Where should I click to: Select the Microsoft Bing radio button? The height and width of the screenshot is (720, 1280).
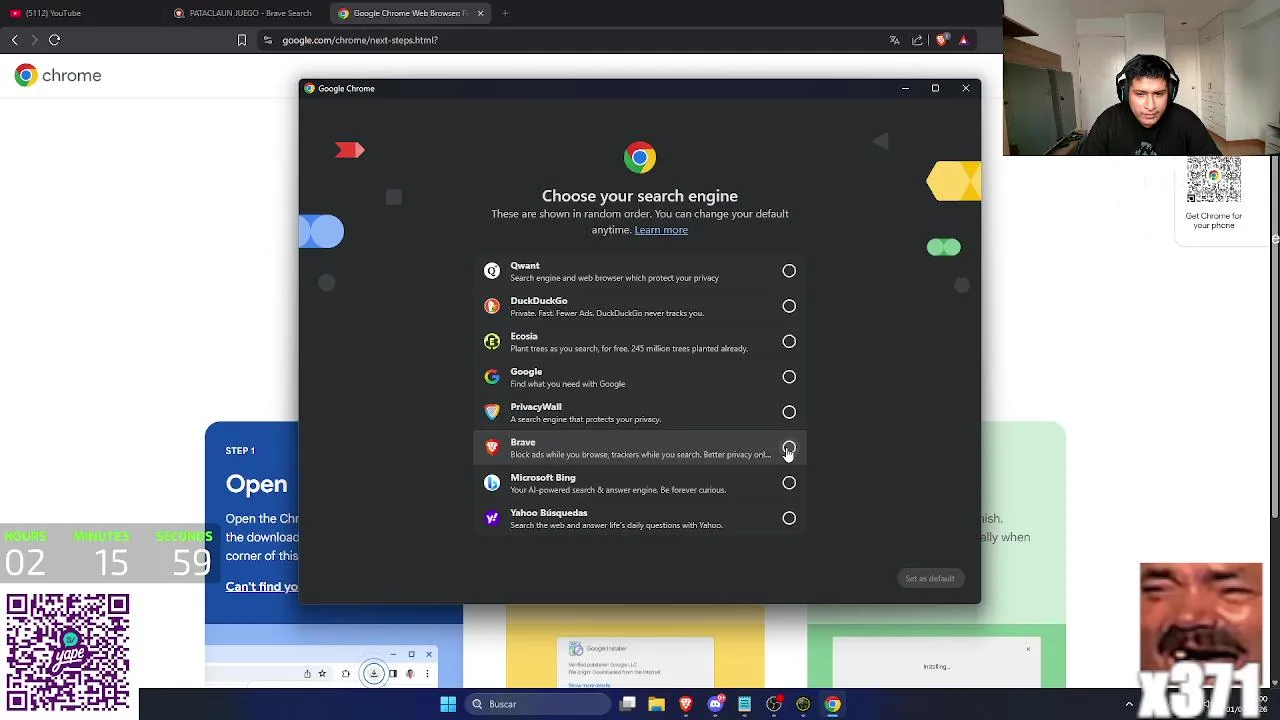click(x=789, y=483)
